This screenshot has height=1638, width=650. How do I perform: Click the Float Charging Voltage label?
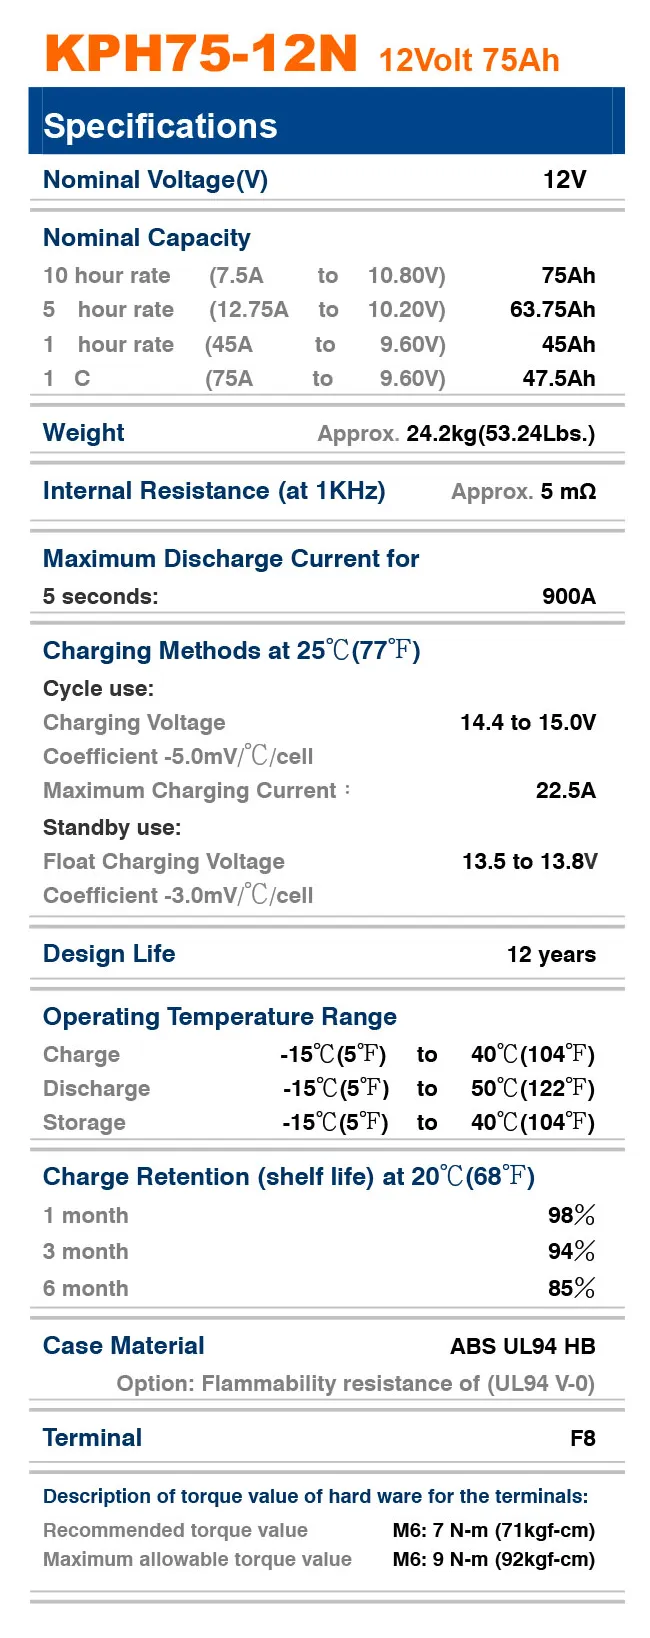164,862
